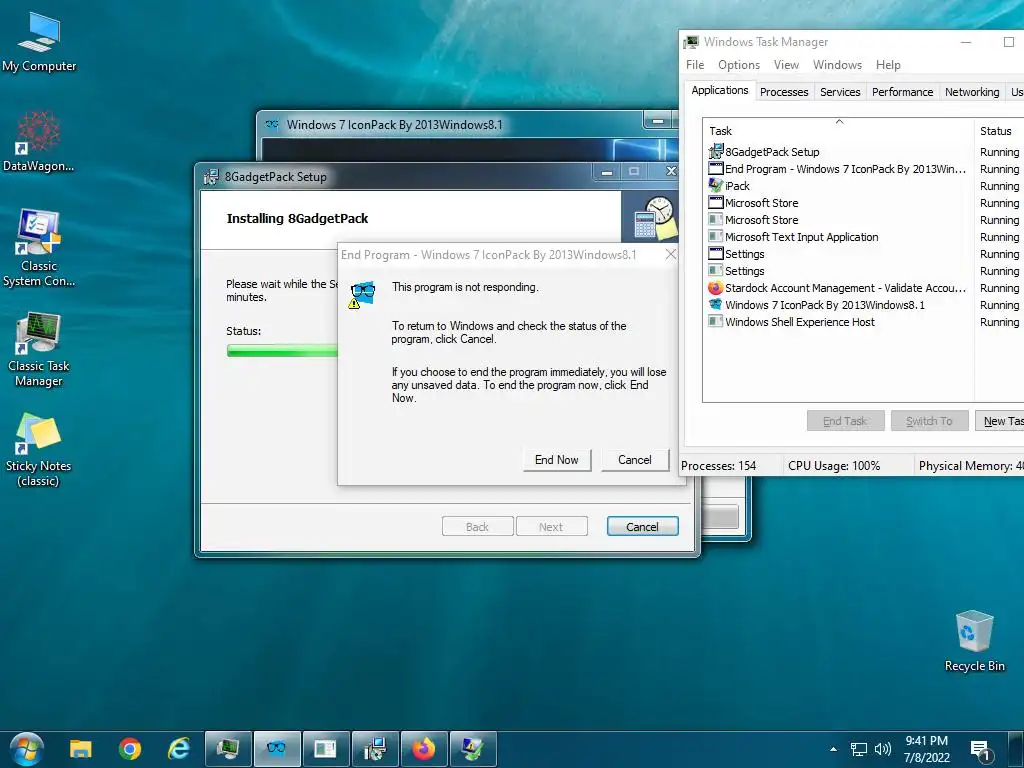Open the Options menu in Task Manager
Viewport: 1024px width, 768px height.
click(739, 65)
